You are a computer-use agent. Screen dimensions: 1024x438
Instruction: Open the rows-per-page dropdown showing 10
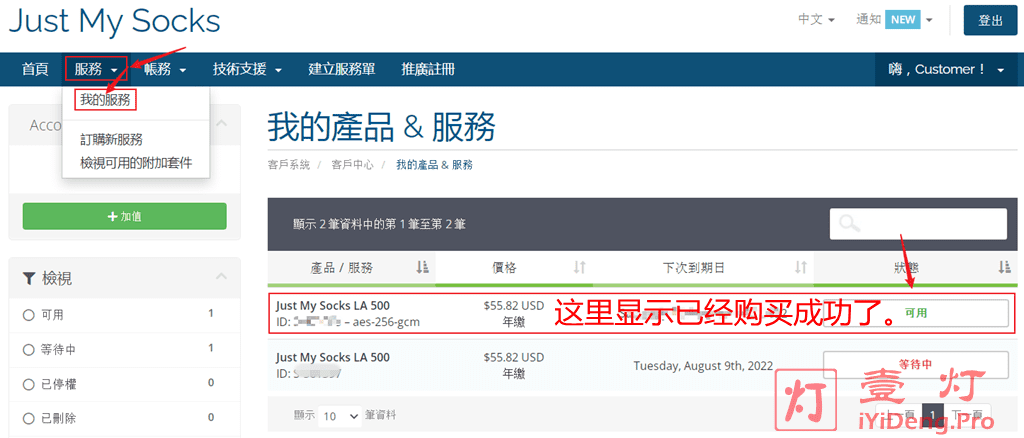click(x=342, y=415)
